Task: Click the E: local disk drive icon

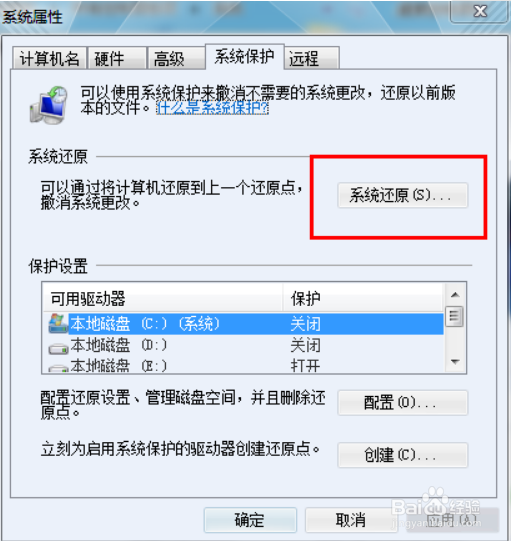Action: [58, 368]
